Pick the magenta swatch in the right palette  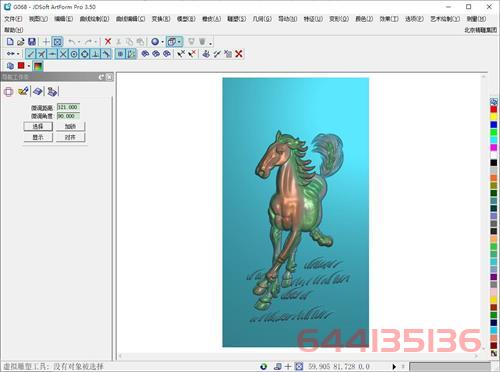494,147
